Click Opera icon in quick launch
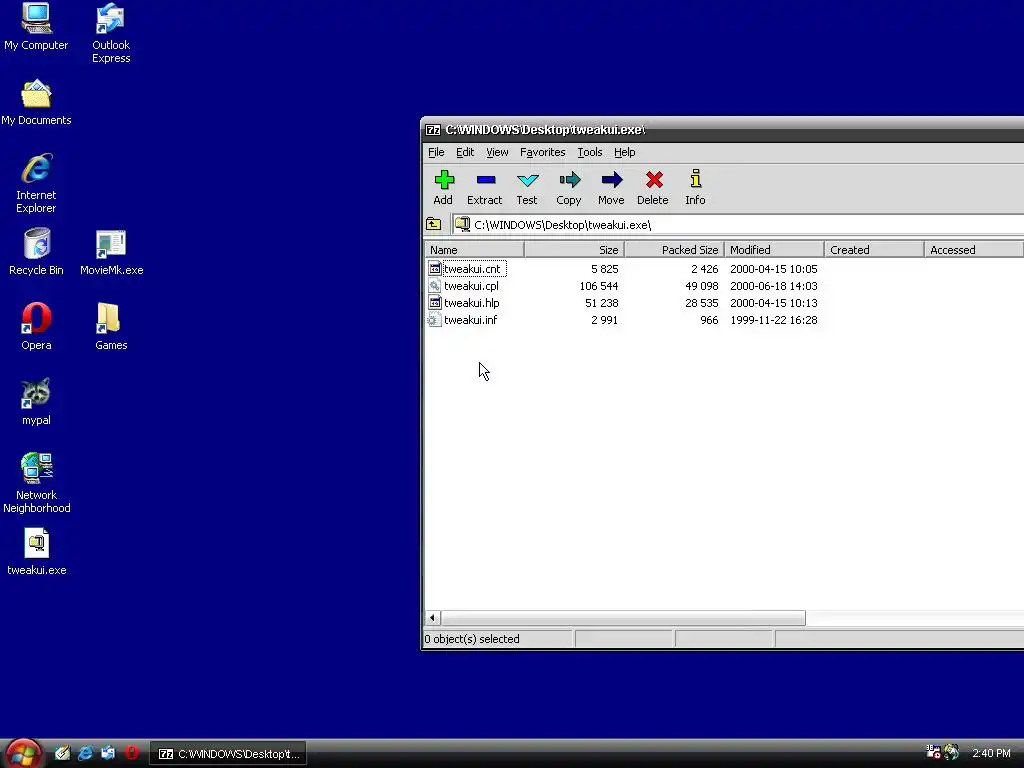The width and height of the screenshot is (1024, 768). click(132, 753)
